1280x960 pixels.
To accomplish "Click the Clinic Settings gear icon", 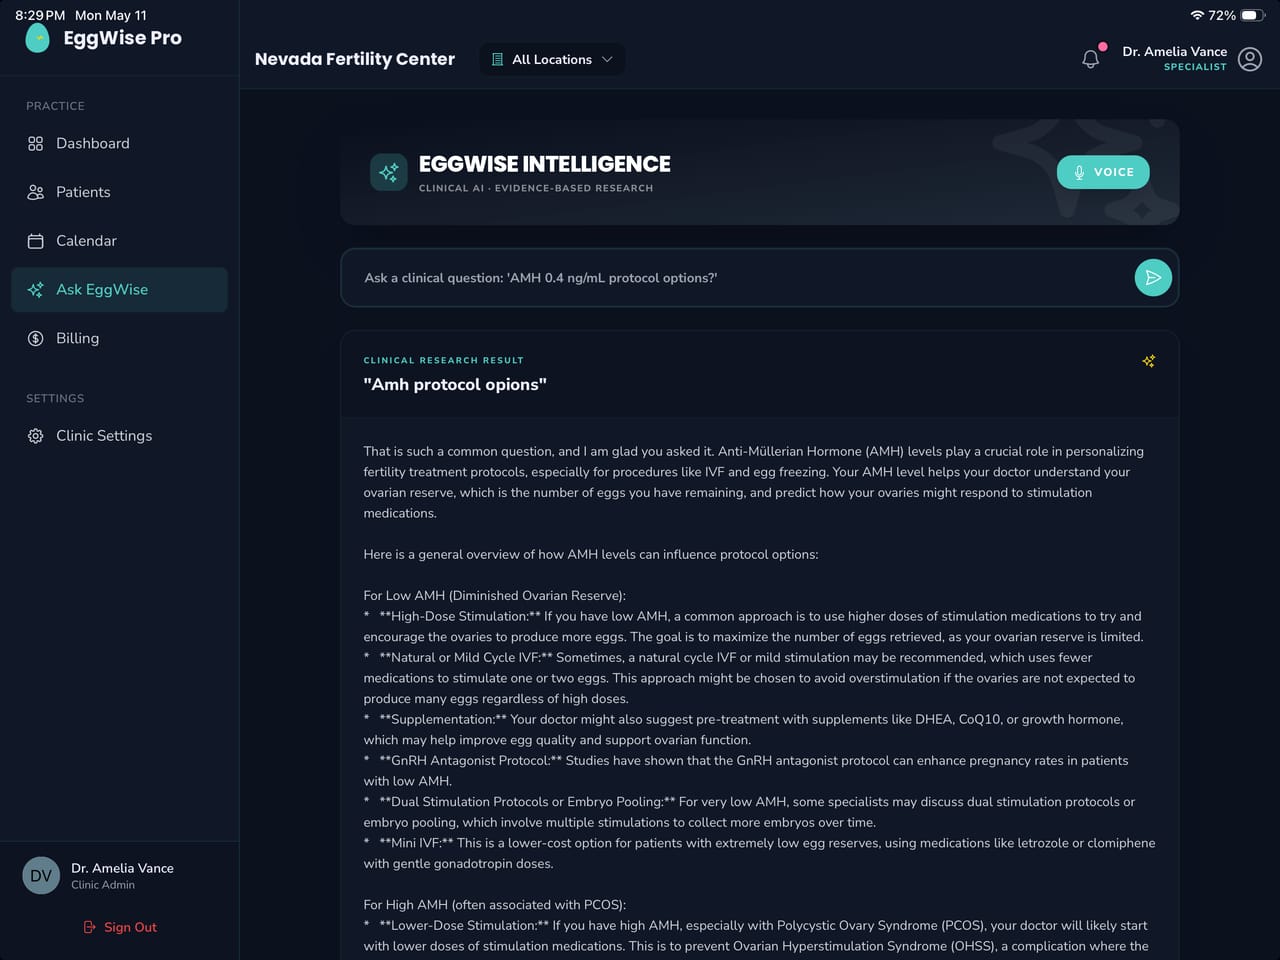I will (x=36, y=436).
